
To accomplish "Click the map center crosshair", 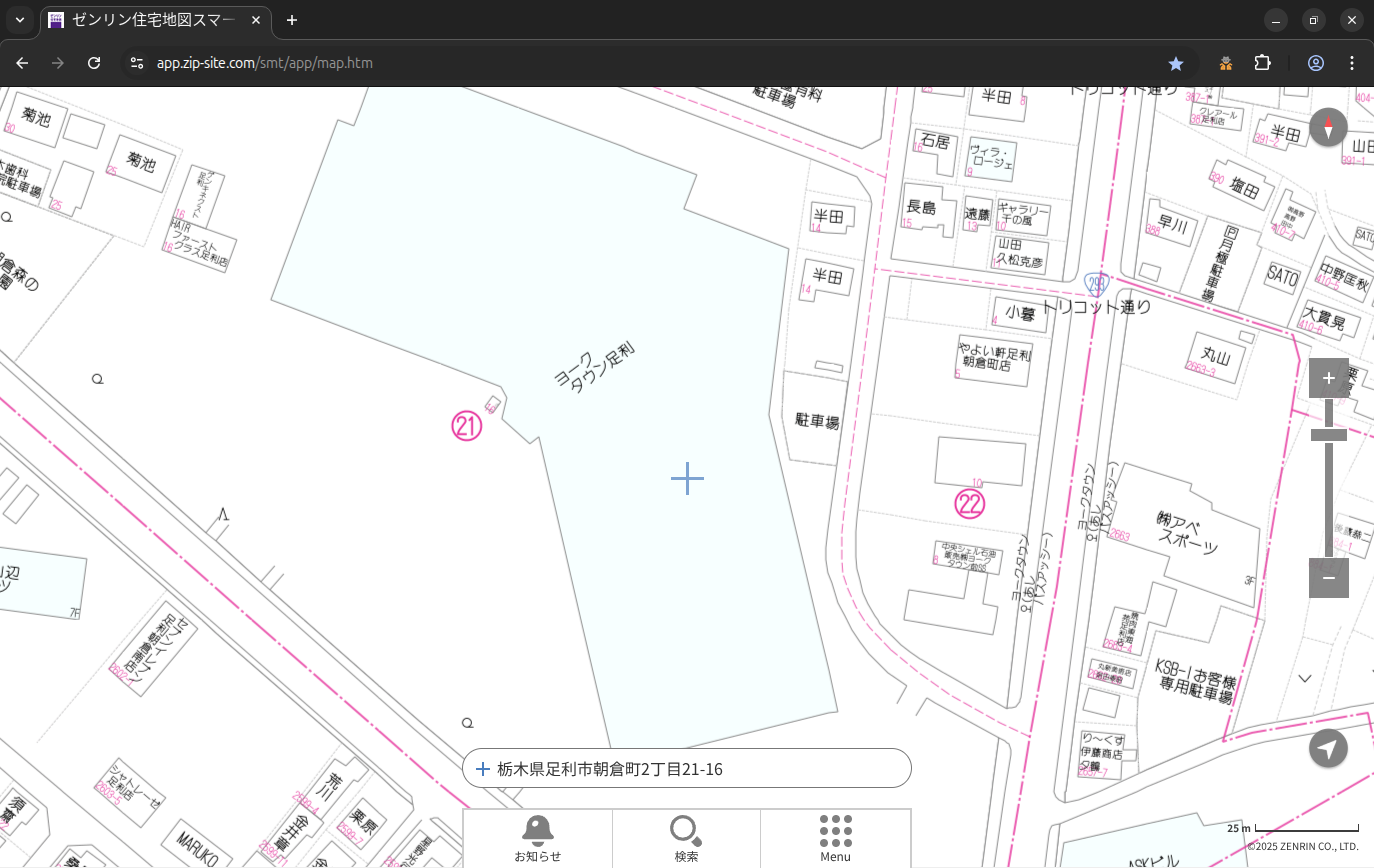I will tap(687, 479).
